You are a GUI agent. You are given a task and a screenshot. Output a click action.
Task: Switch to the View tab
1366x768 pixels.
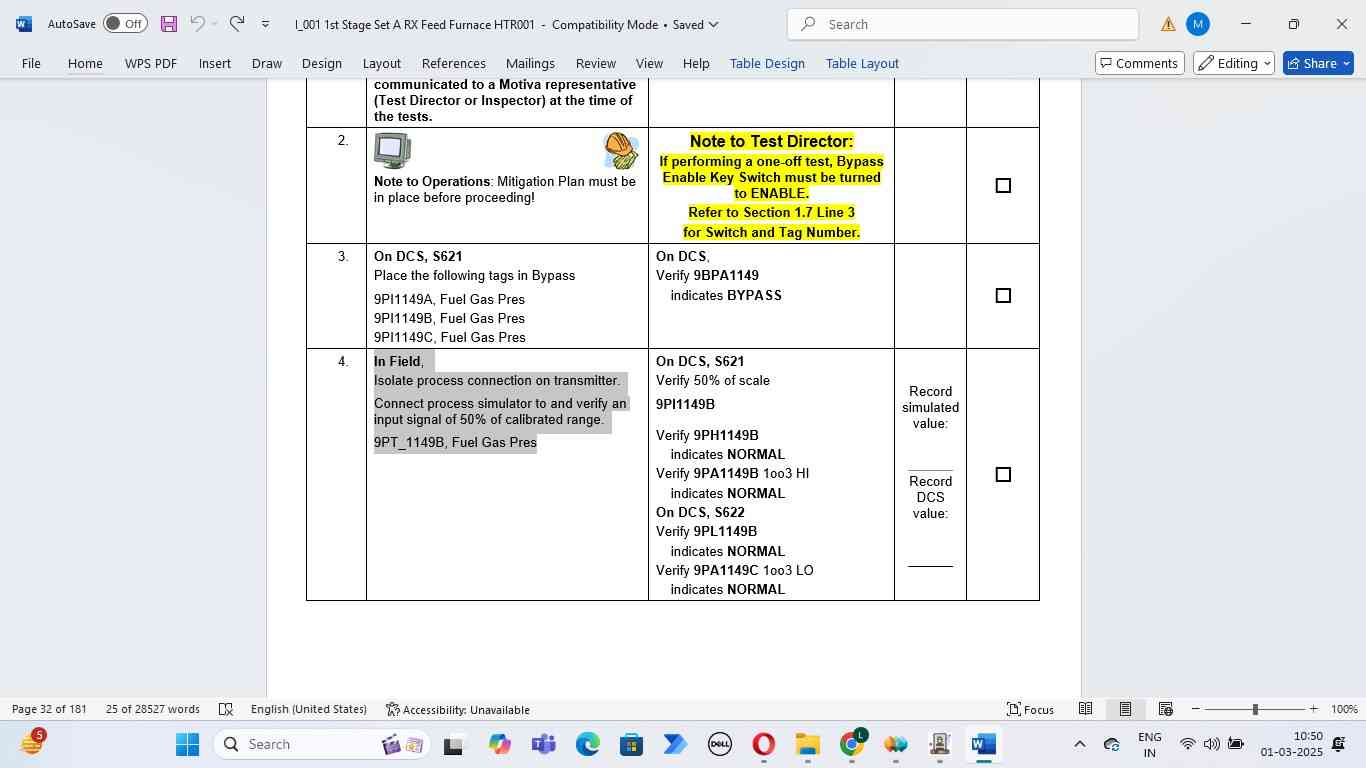649,63
